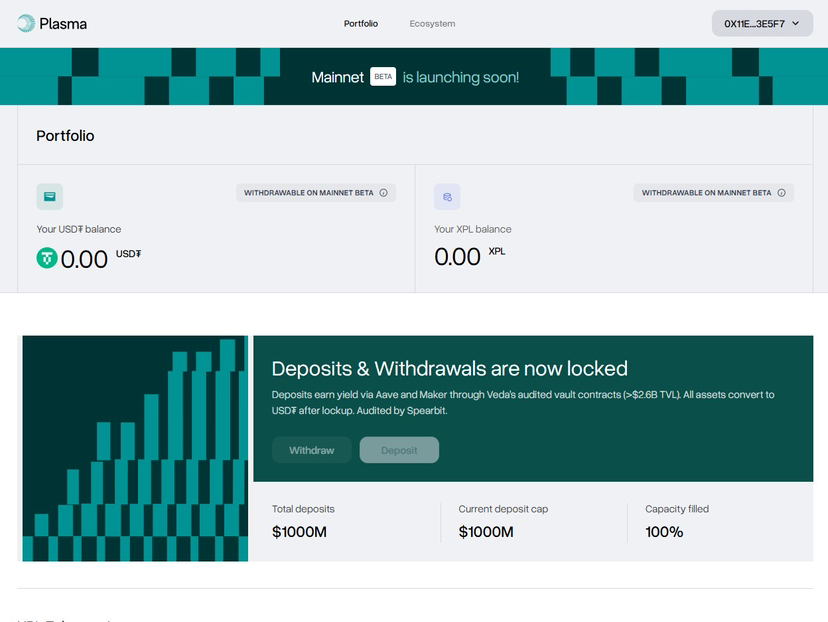Click the 100% Capacity filled value
The image size is (828, 622).
[664, 532]
